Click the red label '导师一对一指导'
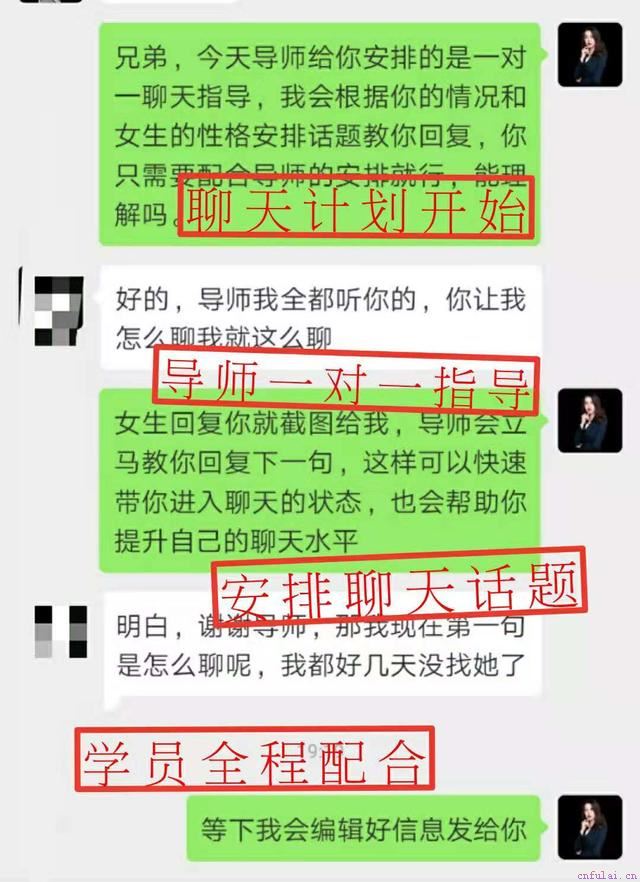 pos(346,382)
